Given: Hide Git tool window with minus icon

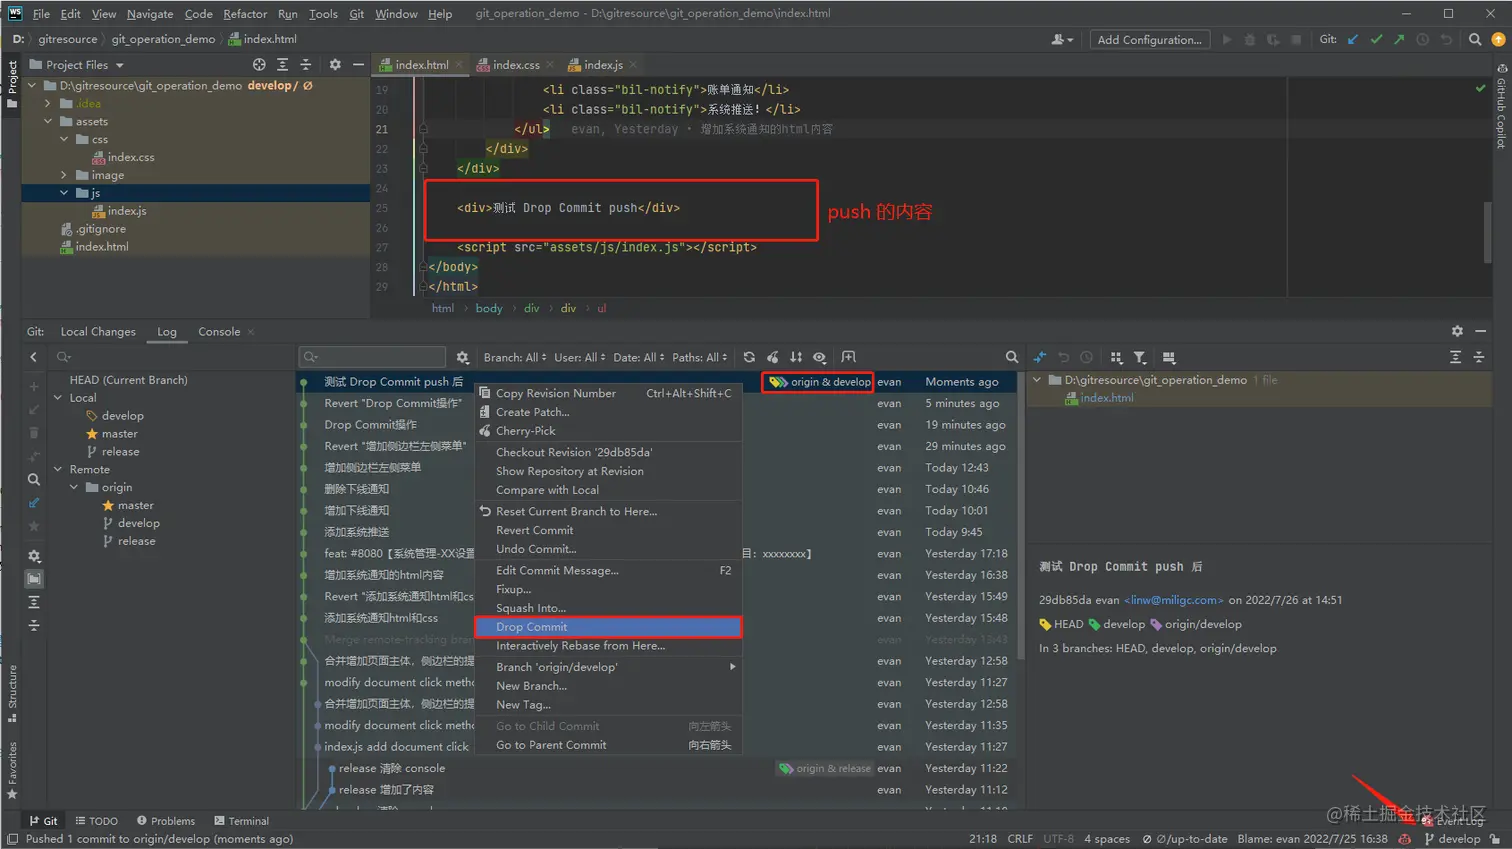Looking at the screenshot, I should click(x=1481, y=331).
